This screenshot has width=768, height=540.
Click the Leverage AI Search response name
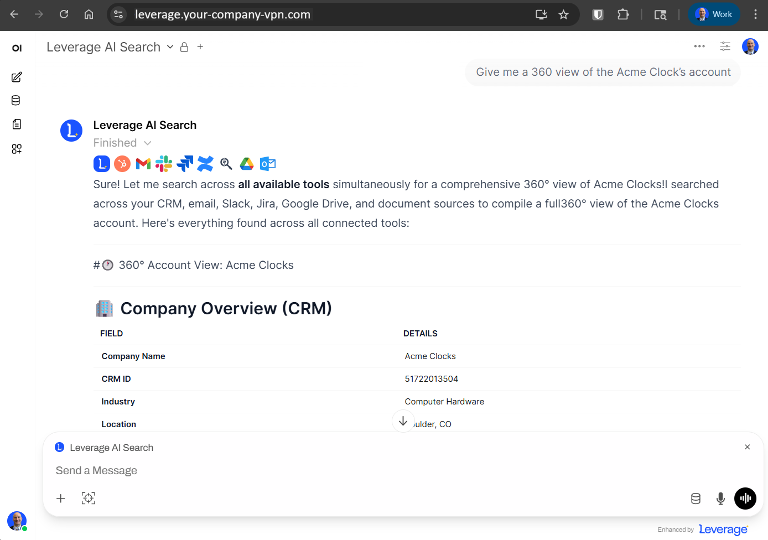coord(144,125)
